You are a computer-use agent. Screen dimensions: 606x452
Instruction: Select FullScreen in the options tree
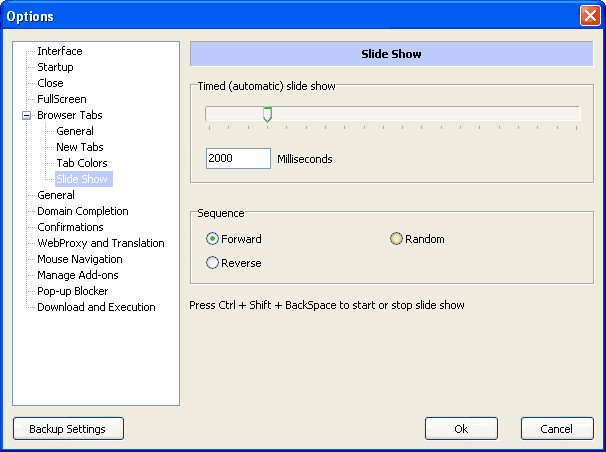click(62, 99)
